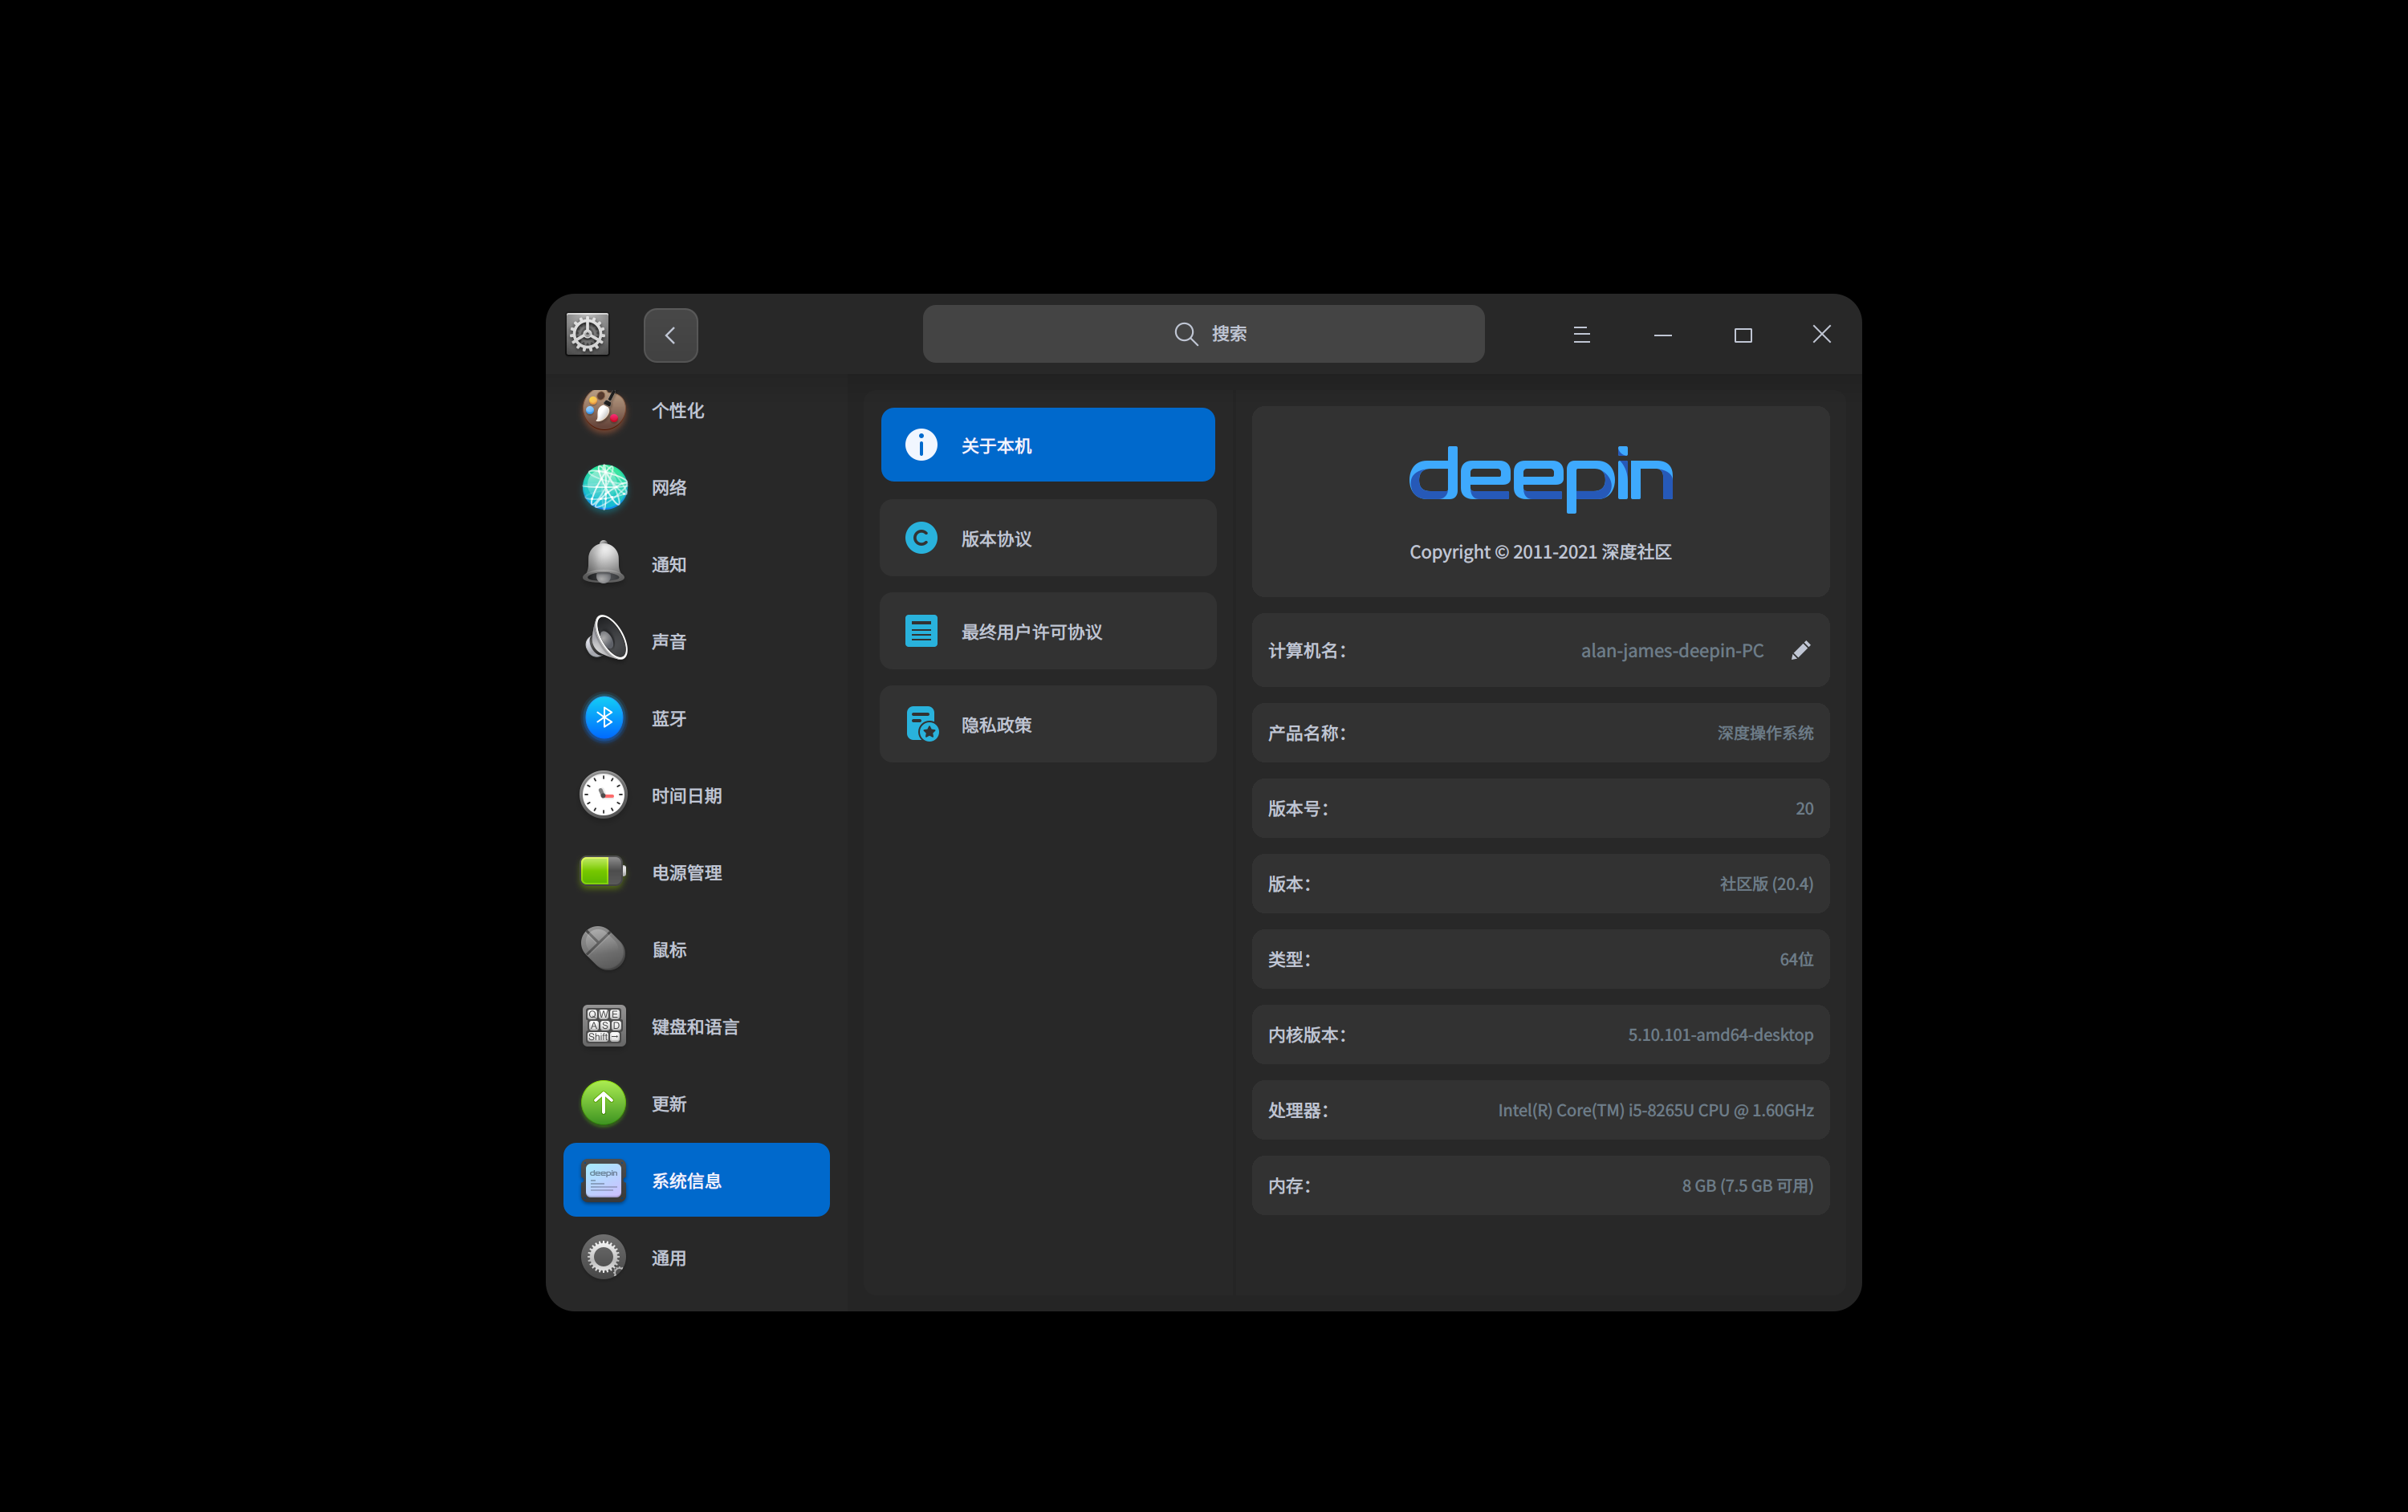Open 电源管理 battery settings
Viewport: 2408px width, 1512px height.
point(604,872)
